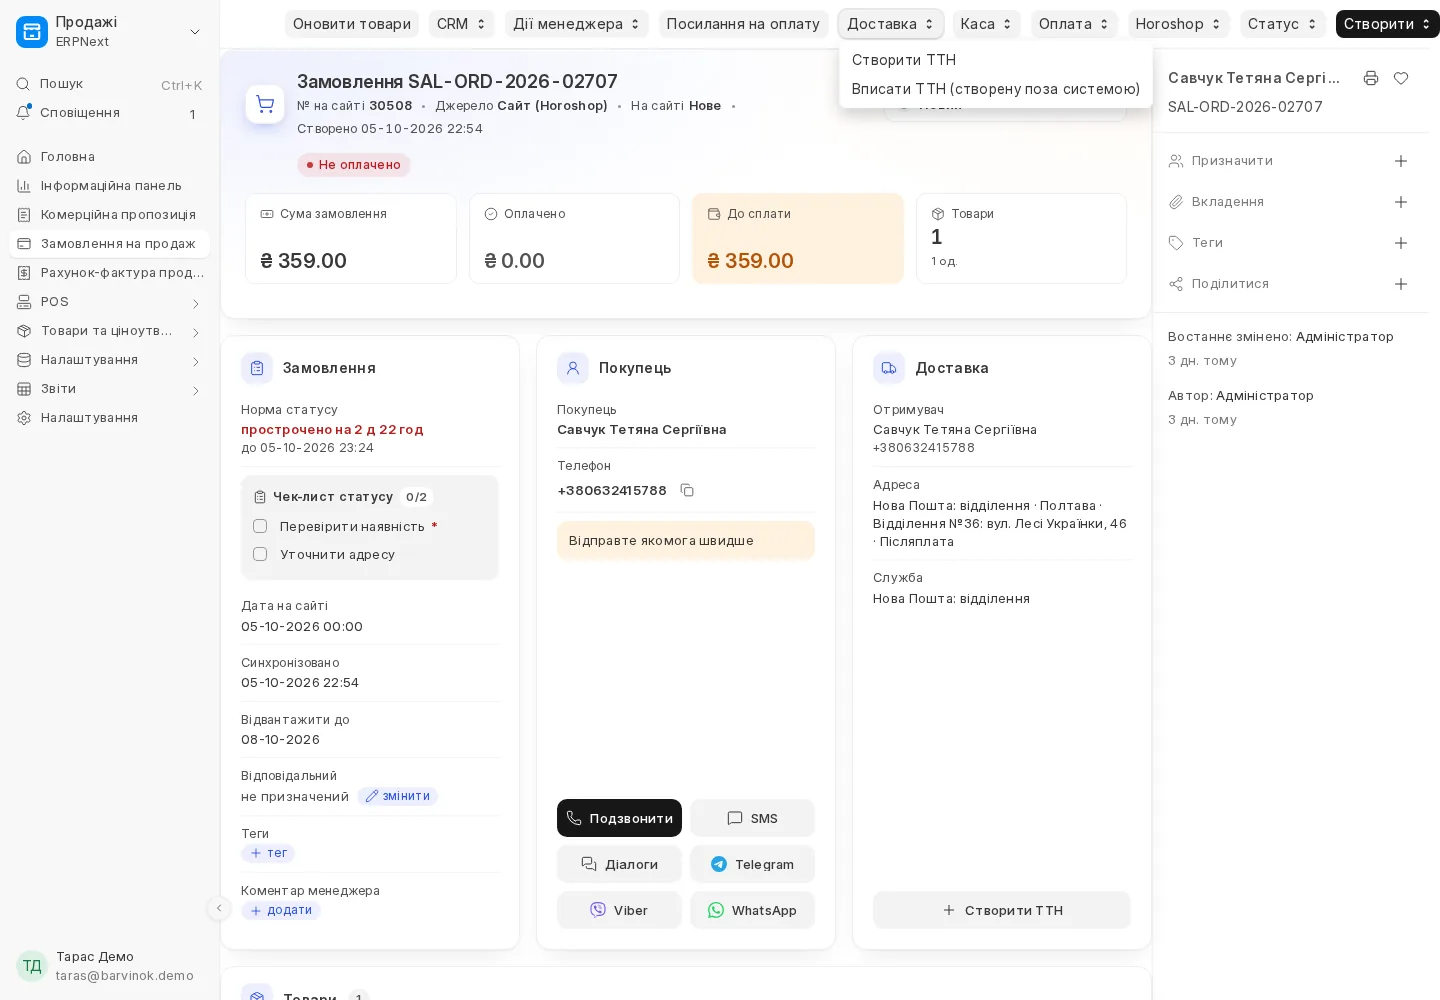Open Пошук search in sidebar
Image resolution: width=1440 pixels, height=1000 pixels.
pos(109,84)
